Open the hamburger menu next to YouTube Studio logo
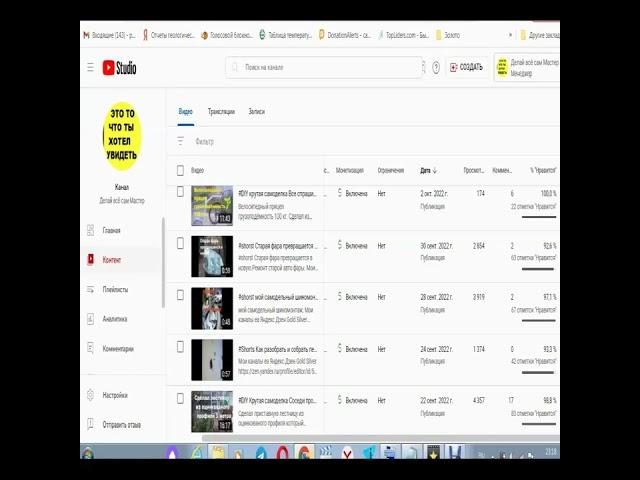The height and width of the screenshot is (480, 640). [x=90, y=67]
